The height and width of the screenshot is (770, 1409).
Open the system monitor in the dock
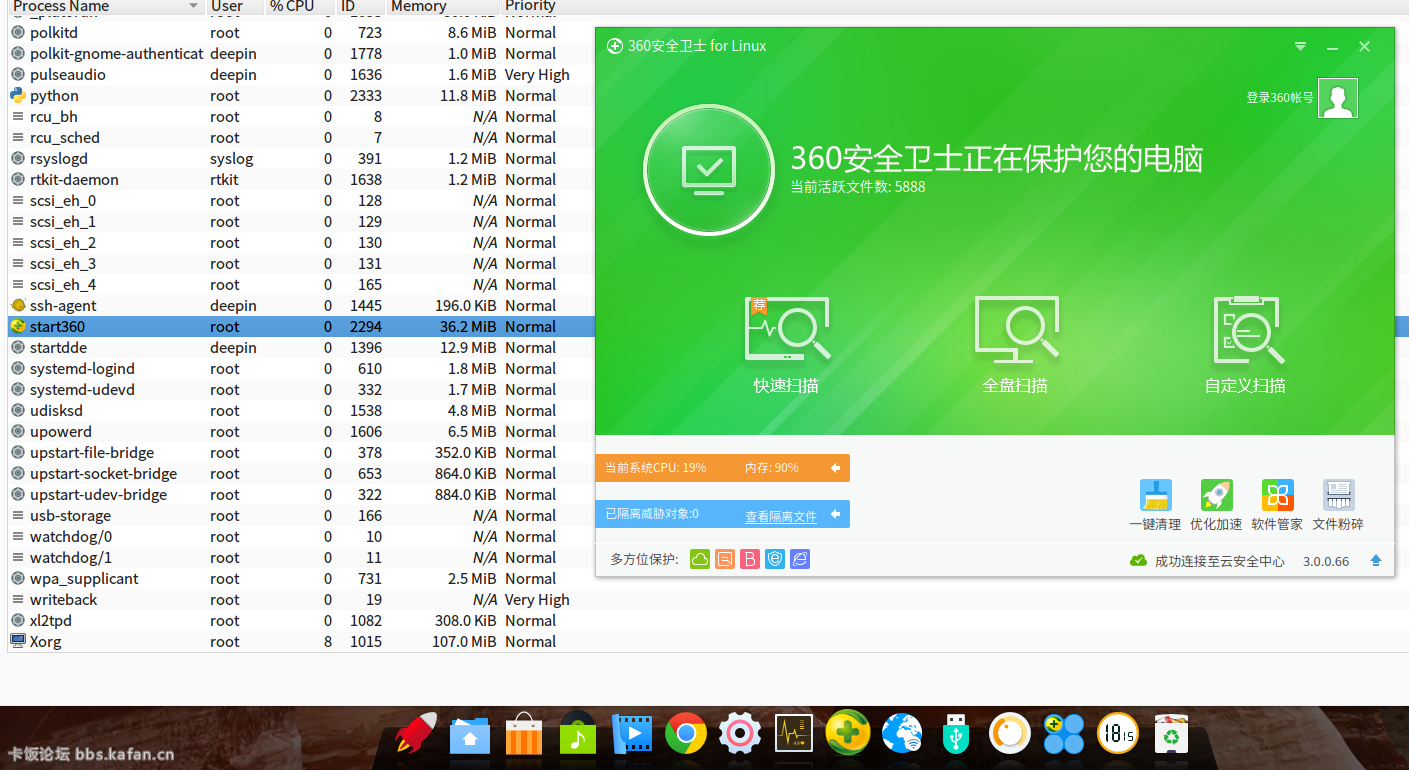tap(794, 734)
